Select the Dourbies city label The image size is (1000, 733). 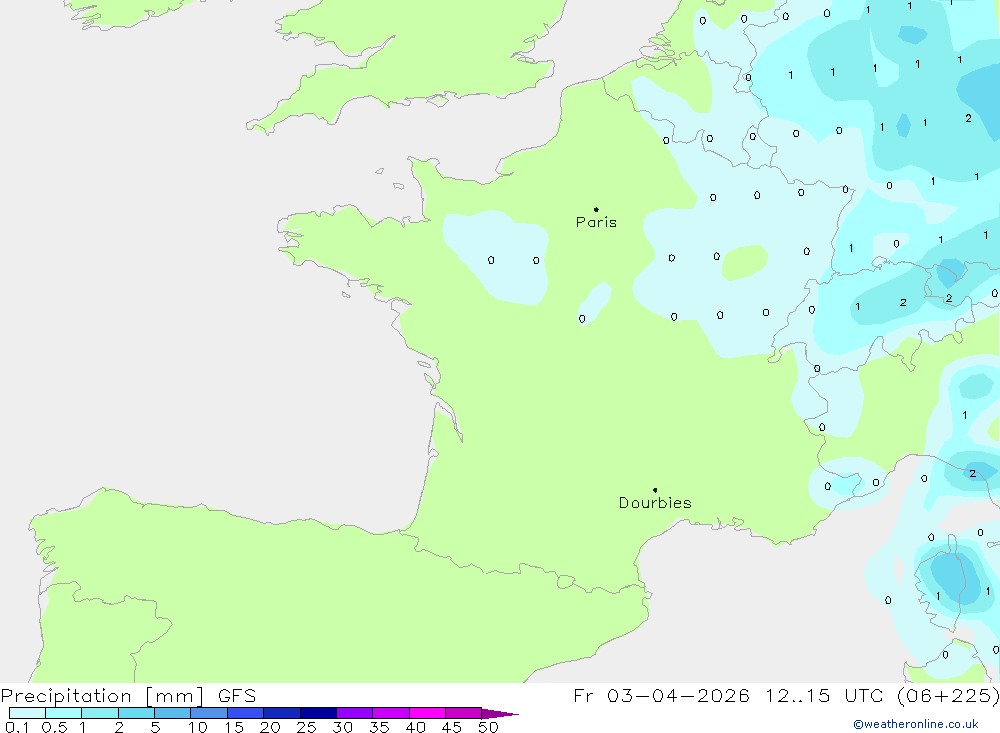coord(655,503)
